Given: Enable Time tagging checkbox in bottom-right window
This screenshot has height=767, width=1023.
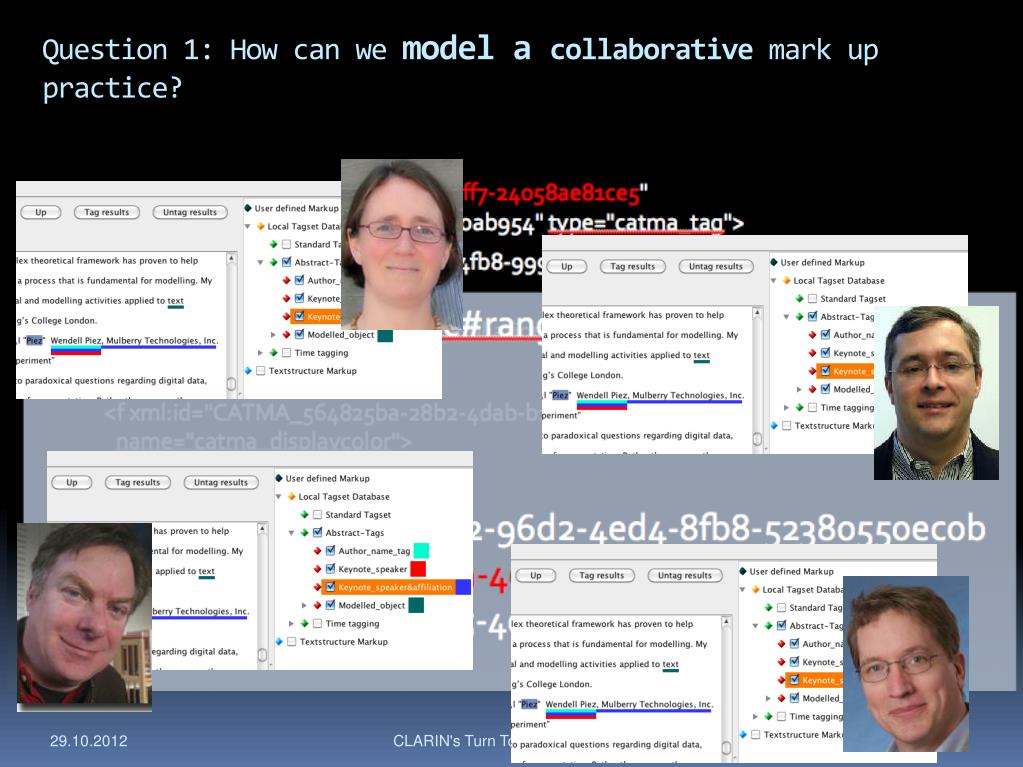Looking at the screenshot, I should pyautogui.click(x=781, y=716).
